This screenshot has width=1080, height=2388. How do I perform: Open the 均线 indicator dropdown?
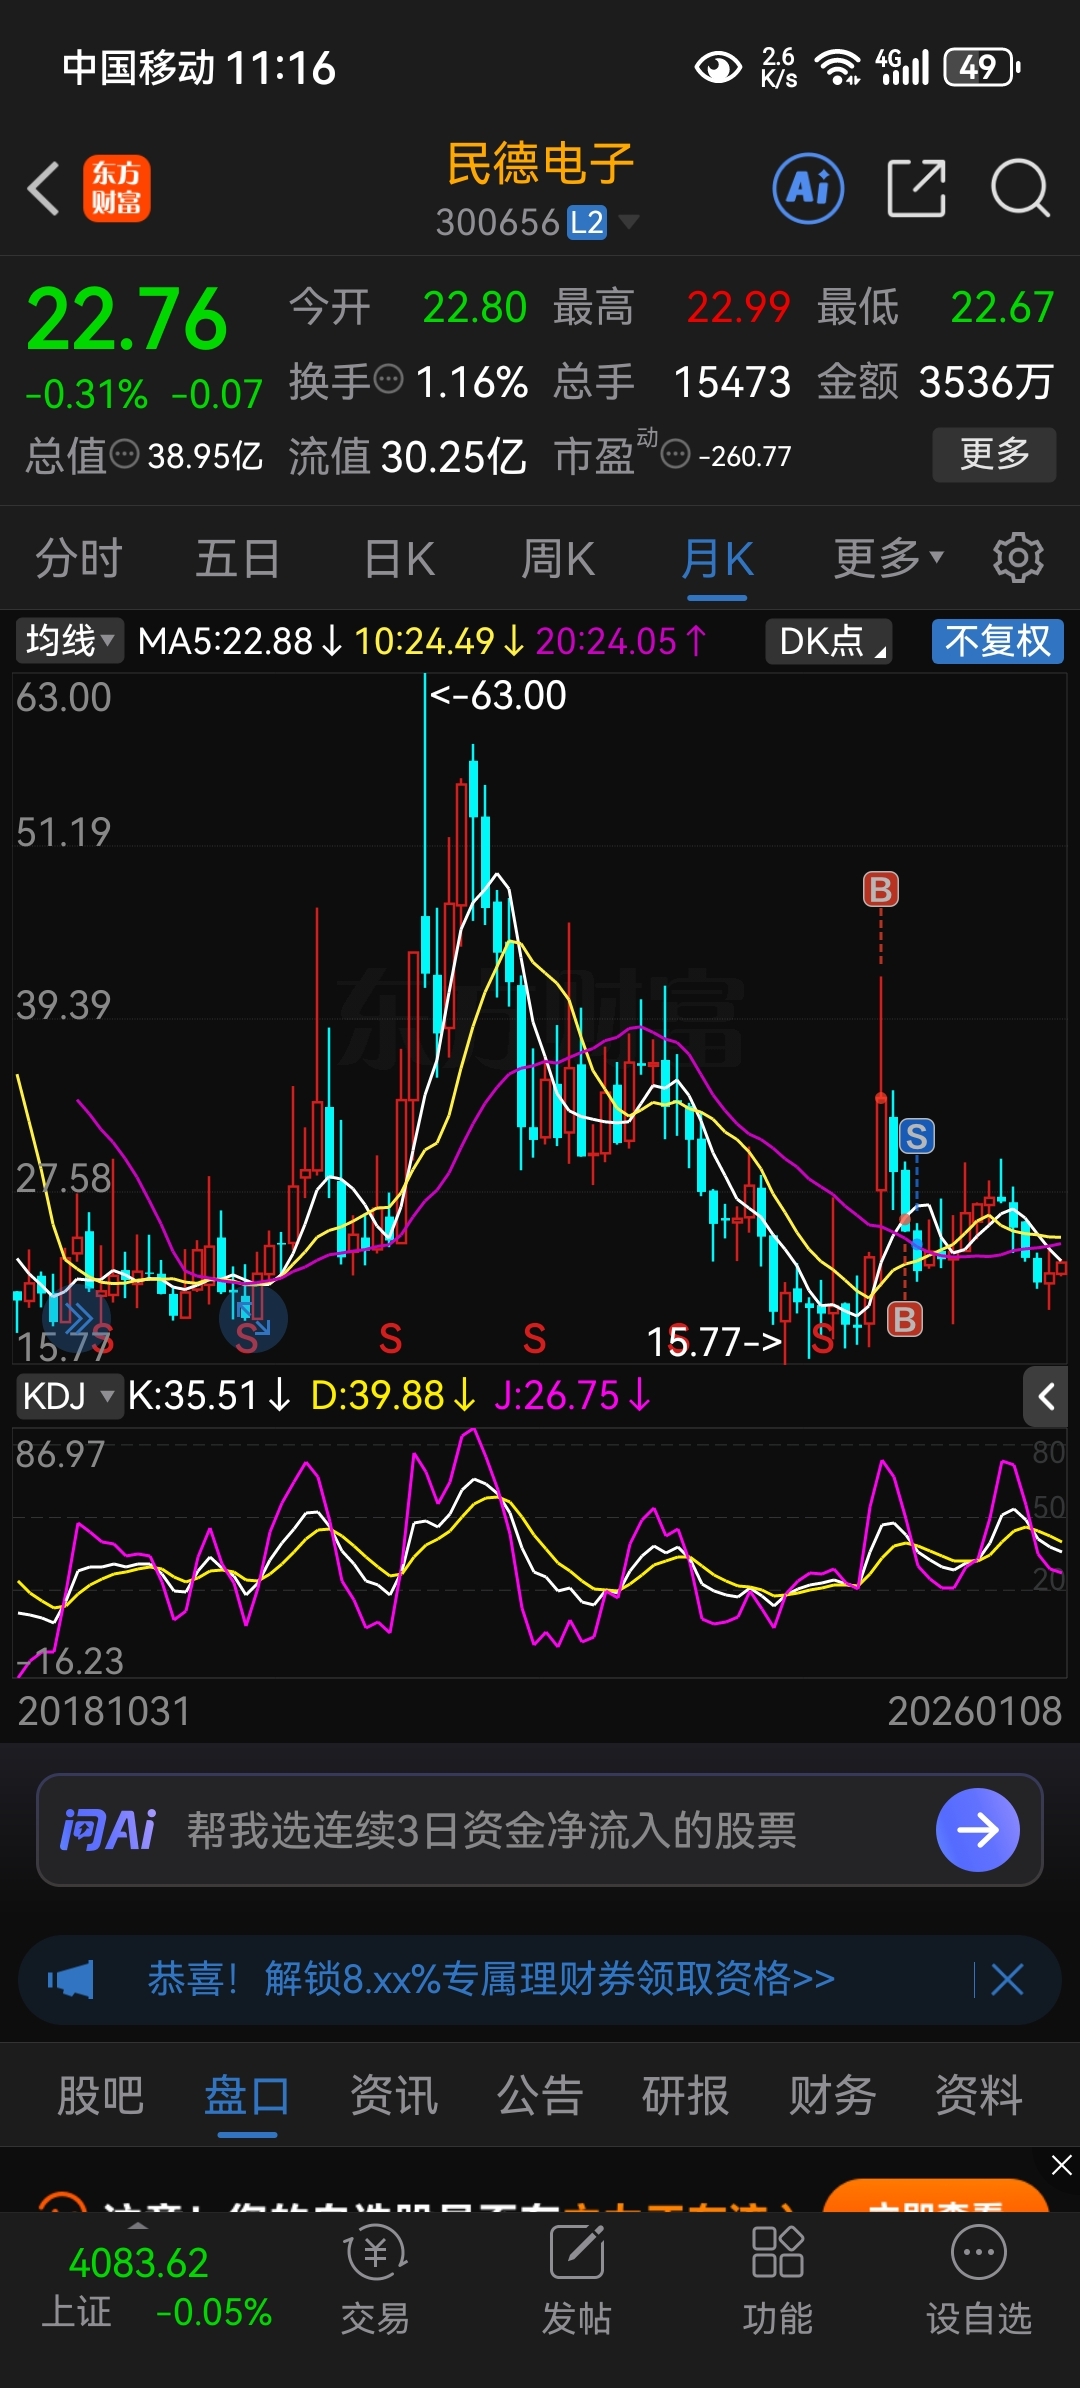(68, 640)
